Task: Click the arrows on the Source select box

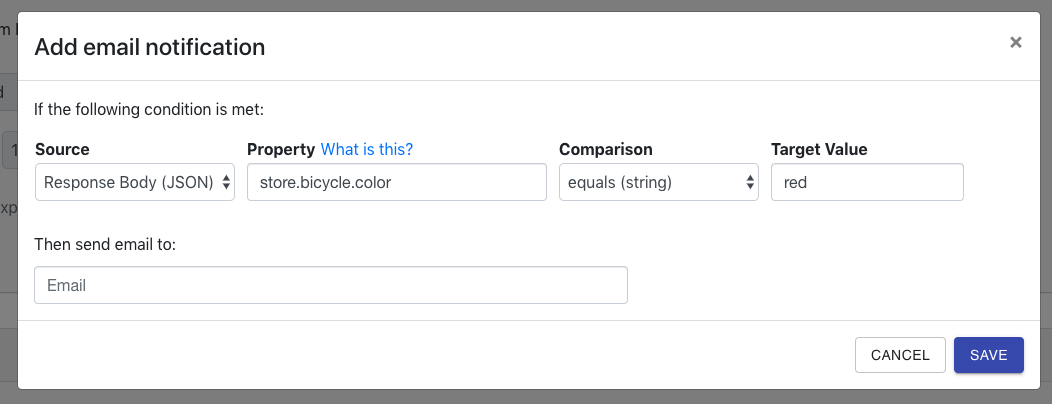Action: tap(225, 183)
